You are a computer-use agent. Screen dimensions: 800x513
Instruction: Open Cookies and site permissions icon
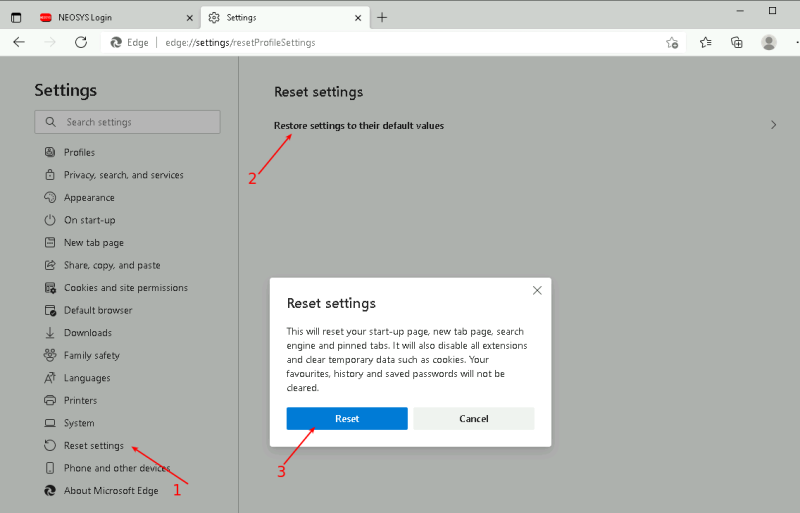pyautogui.click(x=50, y=288)
